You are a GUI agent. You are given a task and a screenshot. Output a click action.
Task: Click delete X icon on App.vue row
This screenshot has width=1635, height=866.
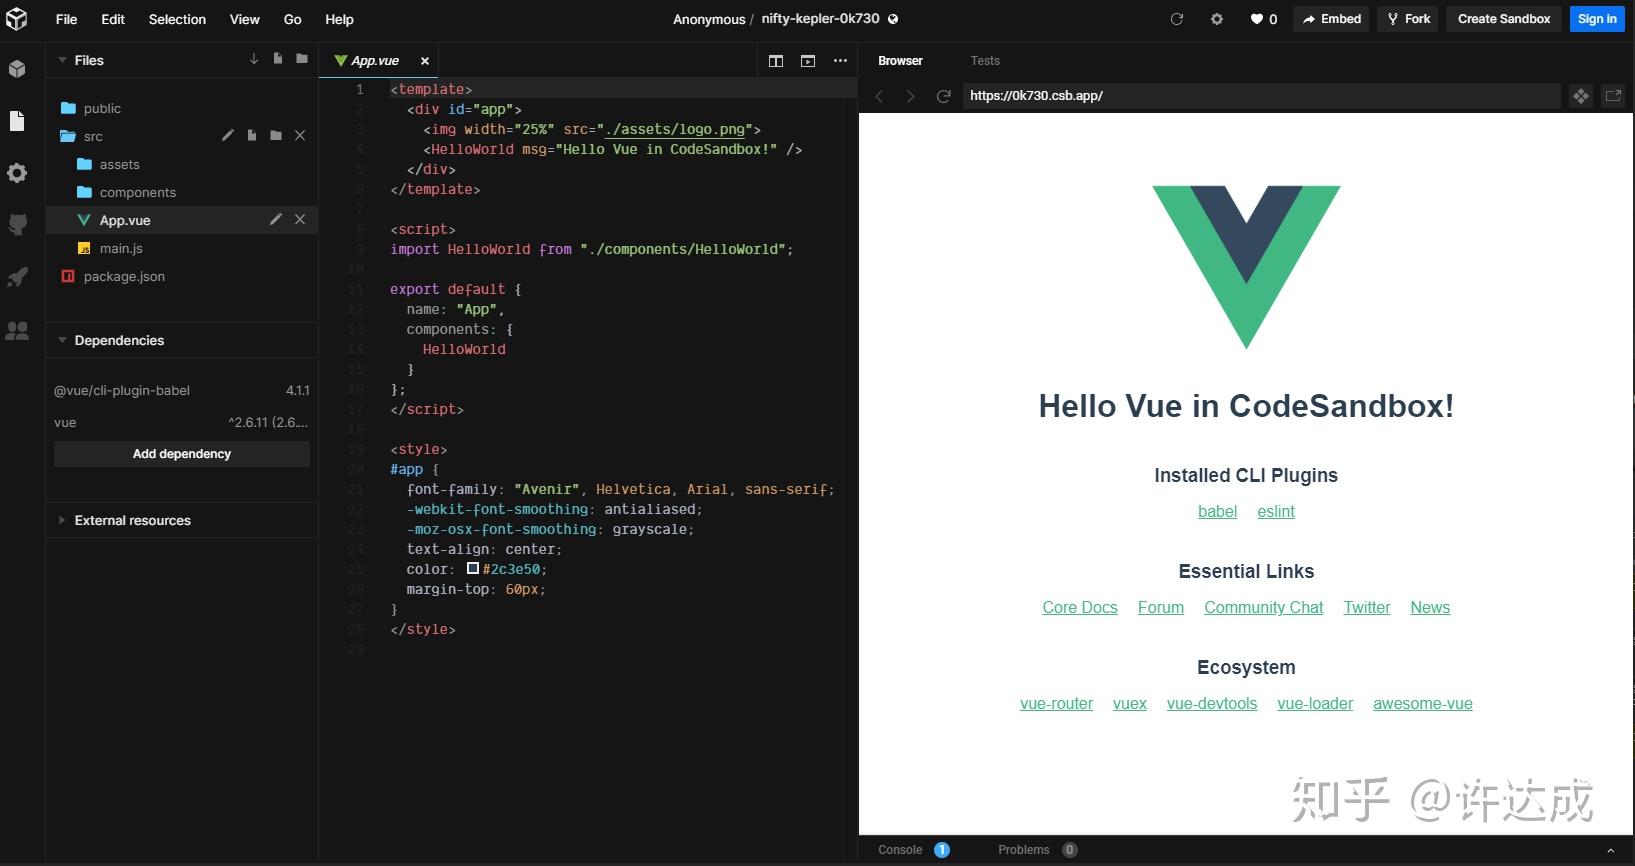300,219
